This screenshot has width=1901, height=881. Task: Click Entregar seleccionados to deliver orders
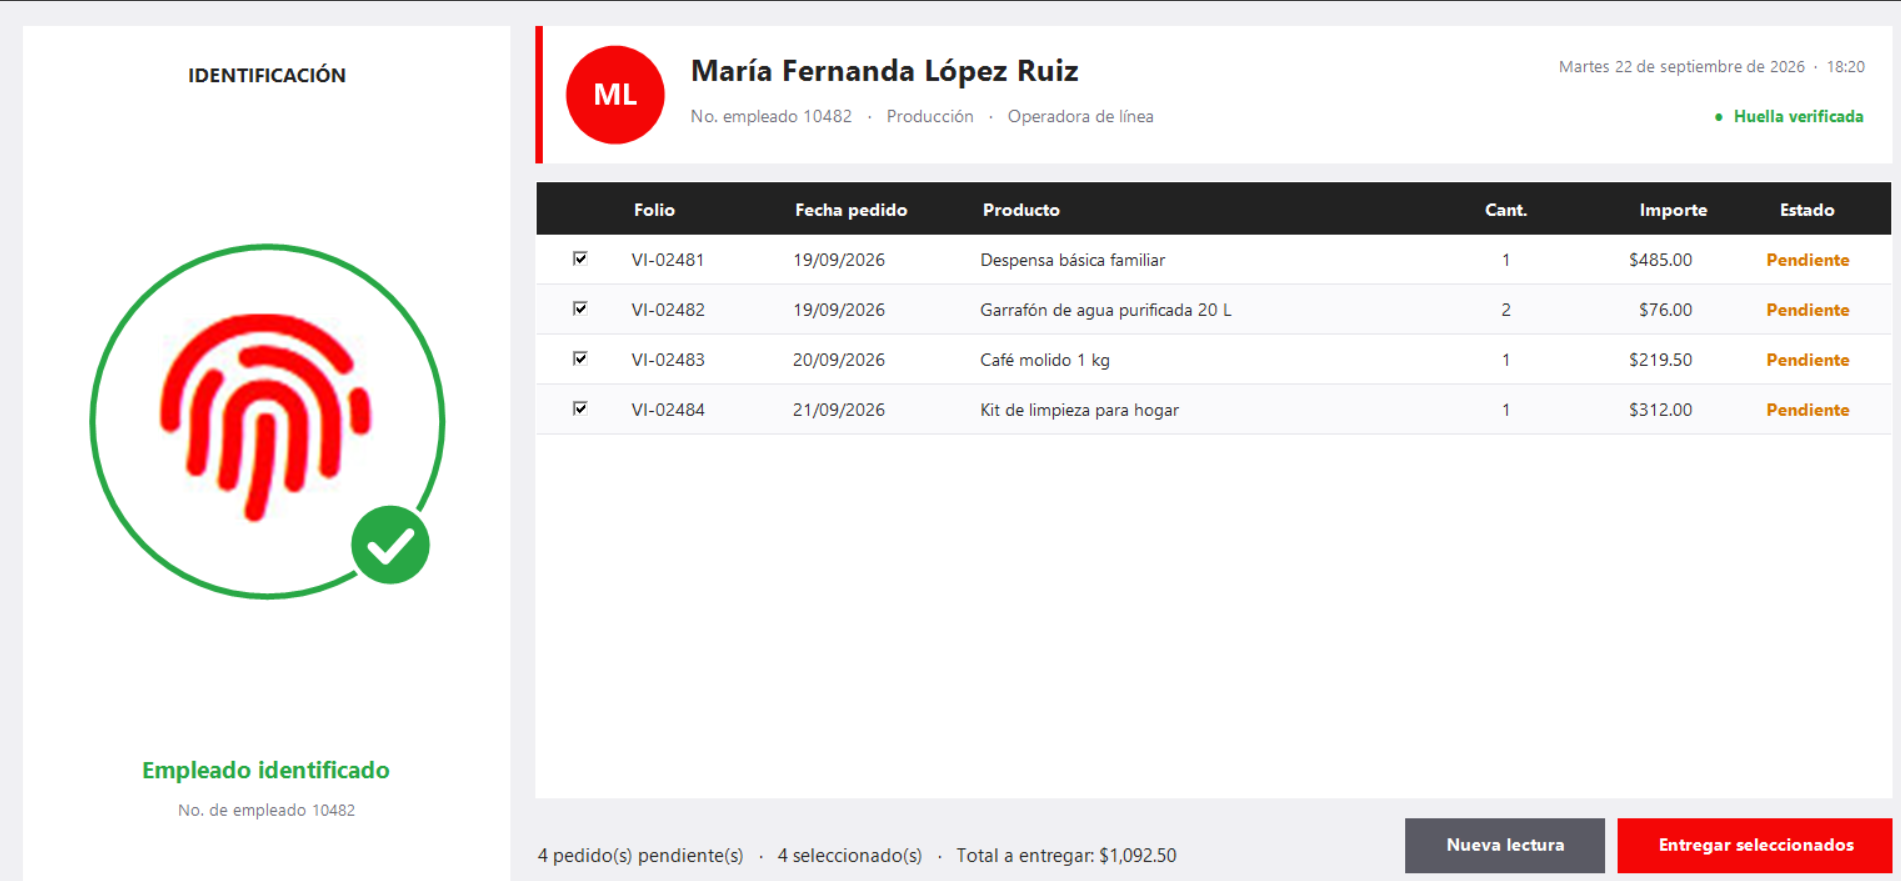pos(1755,846)
